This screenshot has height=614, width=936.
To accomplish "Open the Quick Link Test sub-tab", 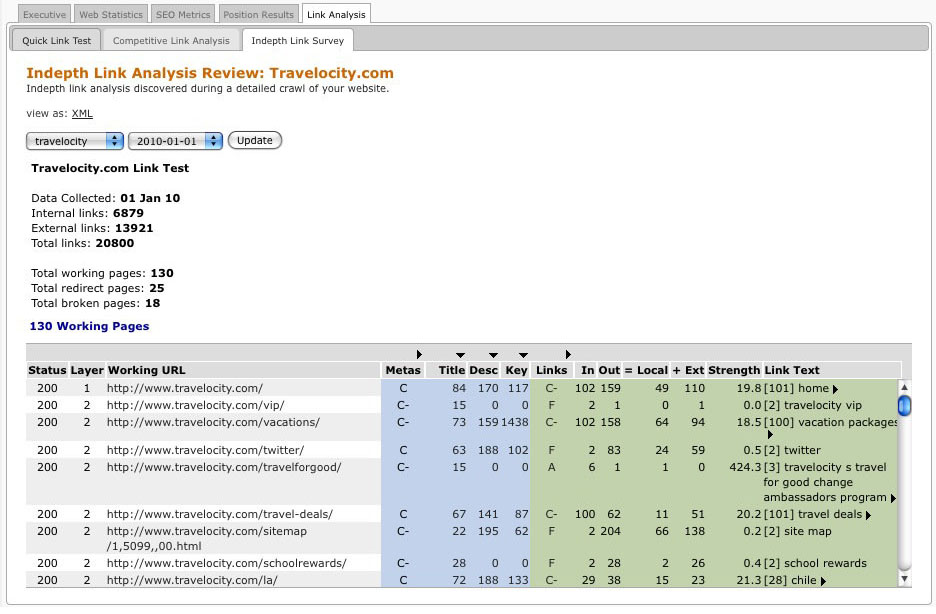I will pos(57,41).
